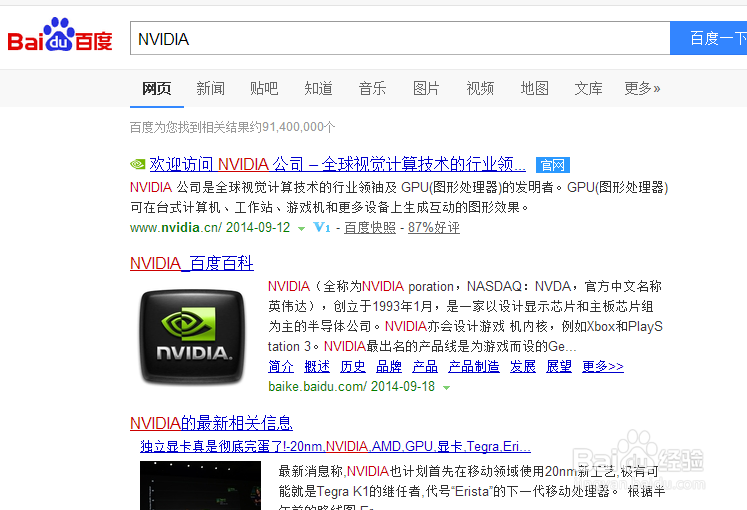This screenshot has width=747, height=510.
Task: Expand the arrow next to baike.baidu.com date
Action: pos(446,388)
